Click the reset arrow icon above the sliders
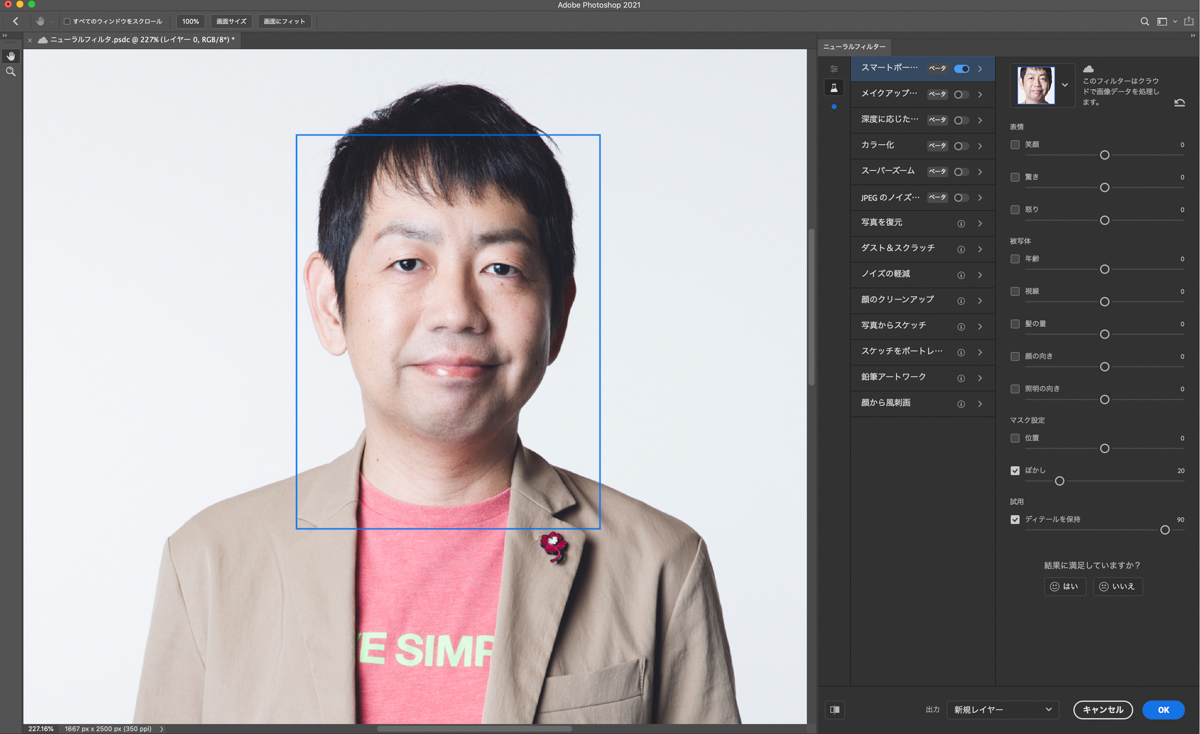The height and width of the screenshot is (734, 1200). (1179, 103)
